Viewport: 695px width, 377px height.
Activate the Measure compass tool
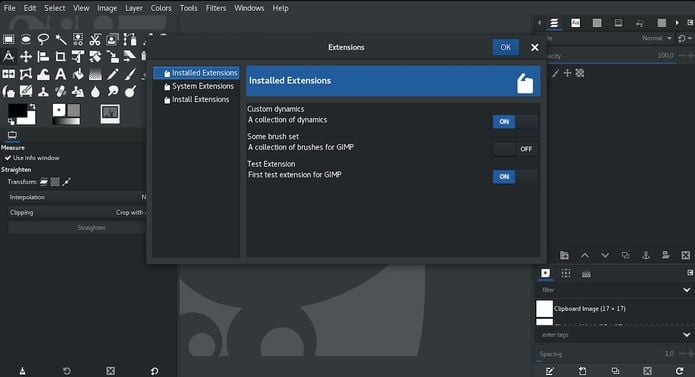click(x=8, y=57)
